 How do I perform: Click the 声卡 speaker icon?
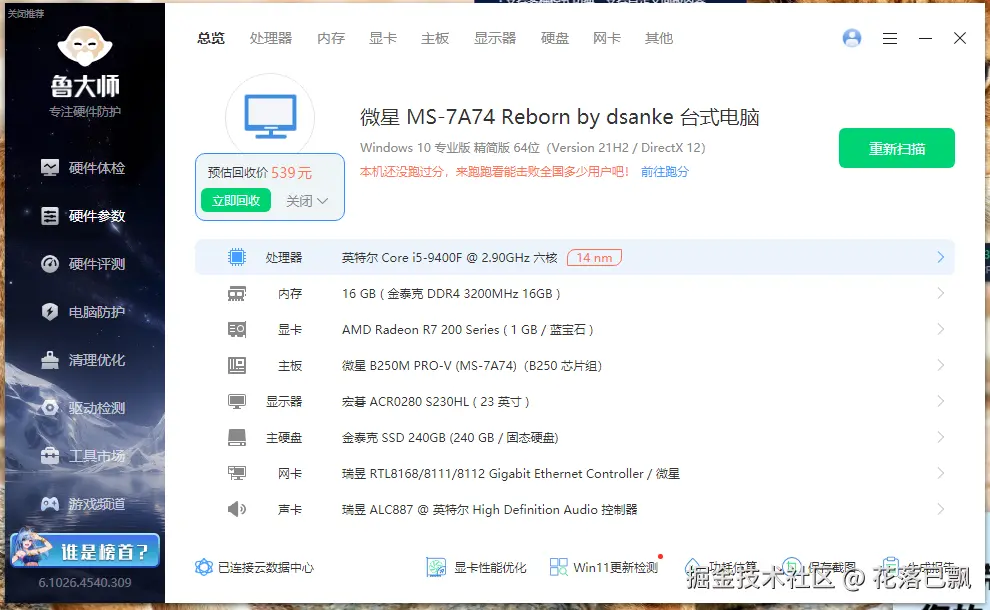237,509
